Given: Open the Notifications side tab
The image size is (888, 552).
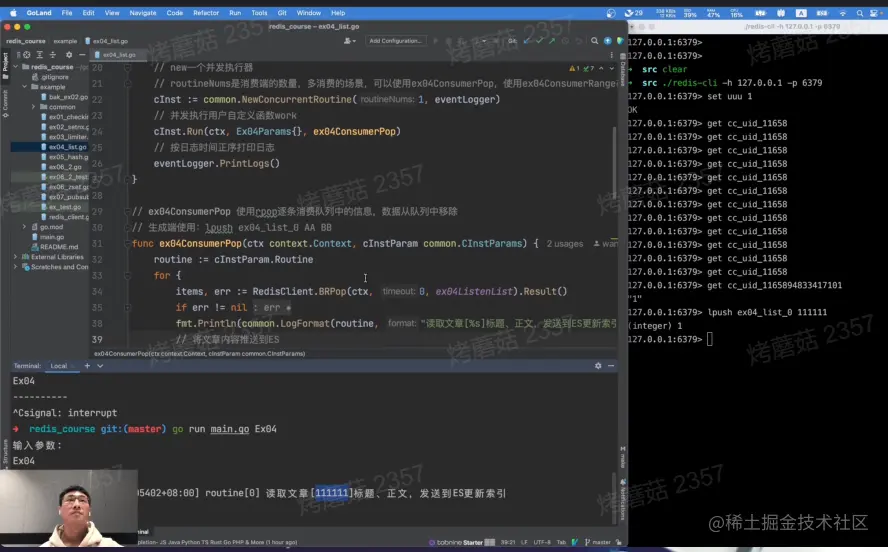Looking at the screenshot, I should pyautogui.click(x=622, y=499).
